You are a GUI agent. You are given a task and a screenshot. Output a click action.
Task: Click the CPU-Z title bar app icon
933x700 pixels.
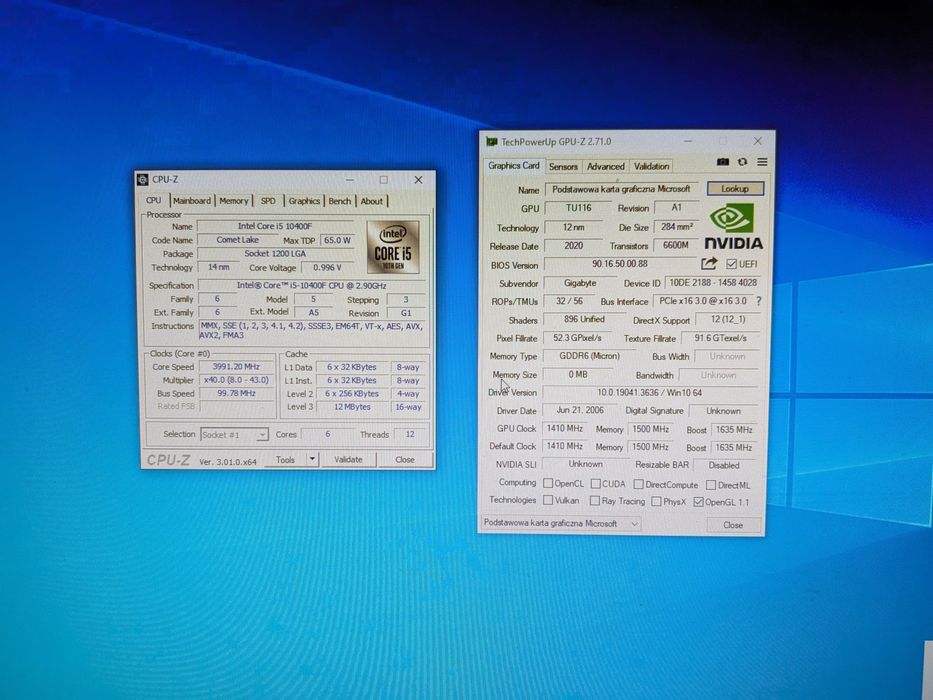click(143, 180)
